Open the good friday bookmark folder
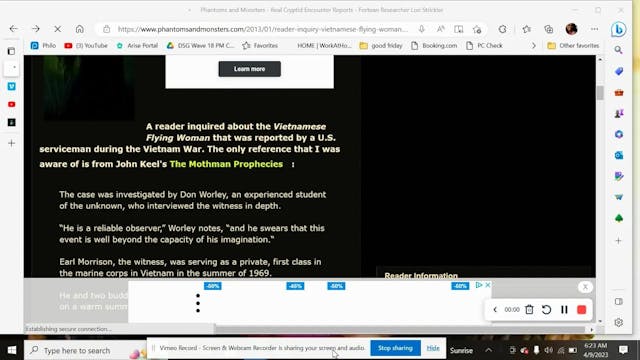This screenshot has height=360, width=640. (381, 46)
